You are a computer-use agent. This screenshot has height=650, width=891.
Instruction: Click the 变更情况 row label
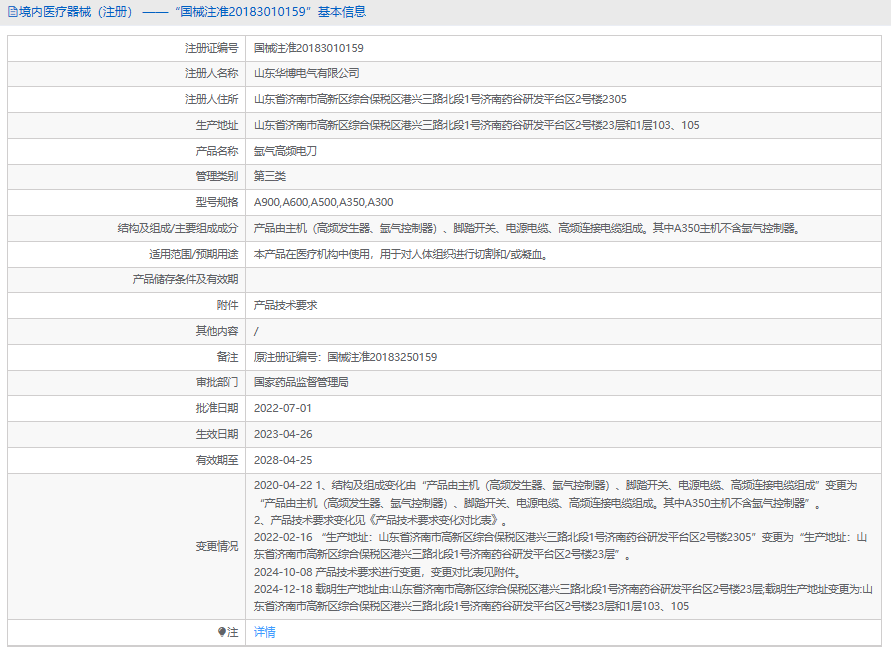pyautogui.click(x=217, y=546)
